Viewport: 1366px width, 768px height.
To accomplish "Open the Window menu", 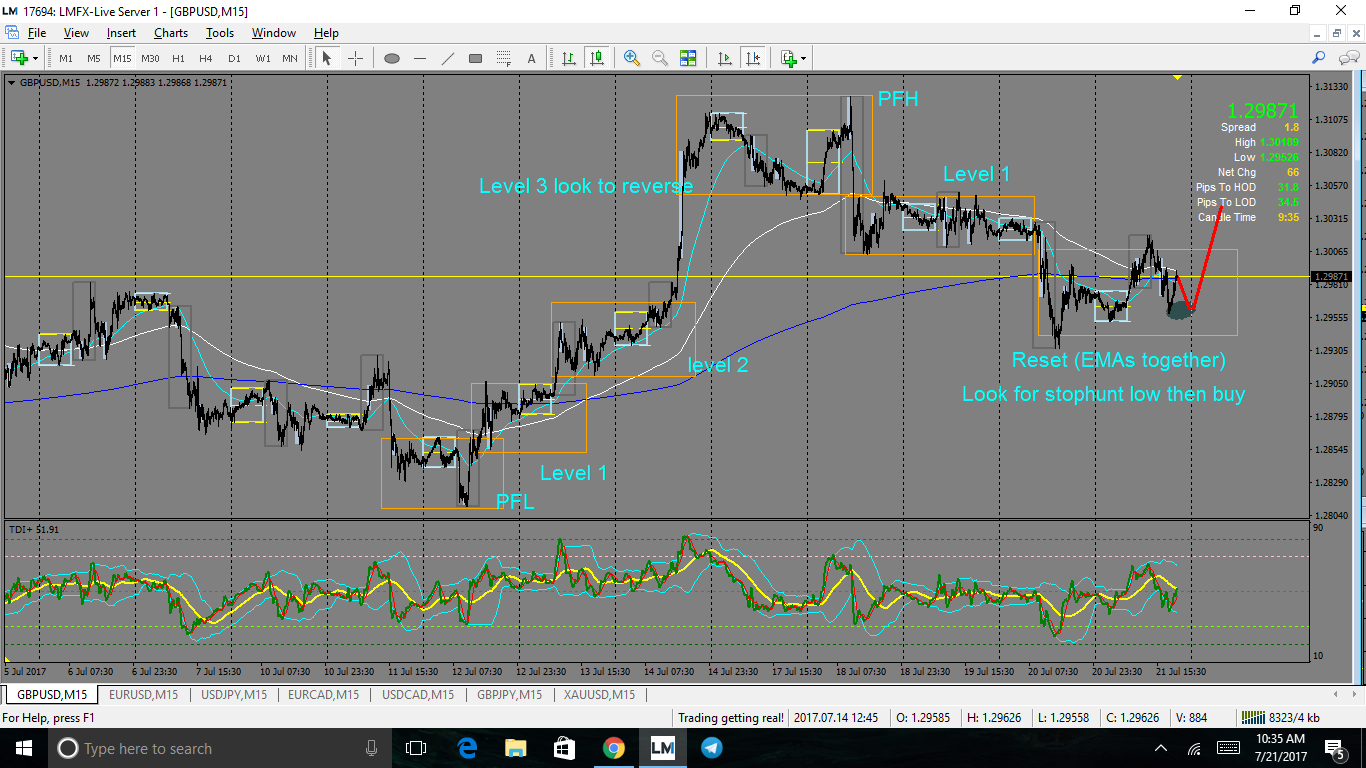I will (x=274, y=33).
